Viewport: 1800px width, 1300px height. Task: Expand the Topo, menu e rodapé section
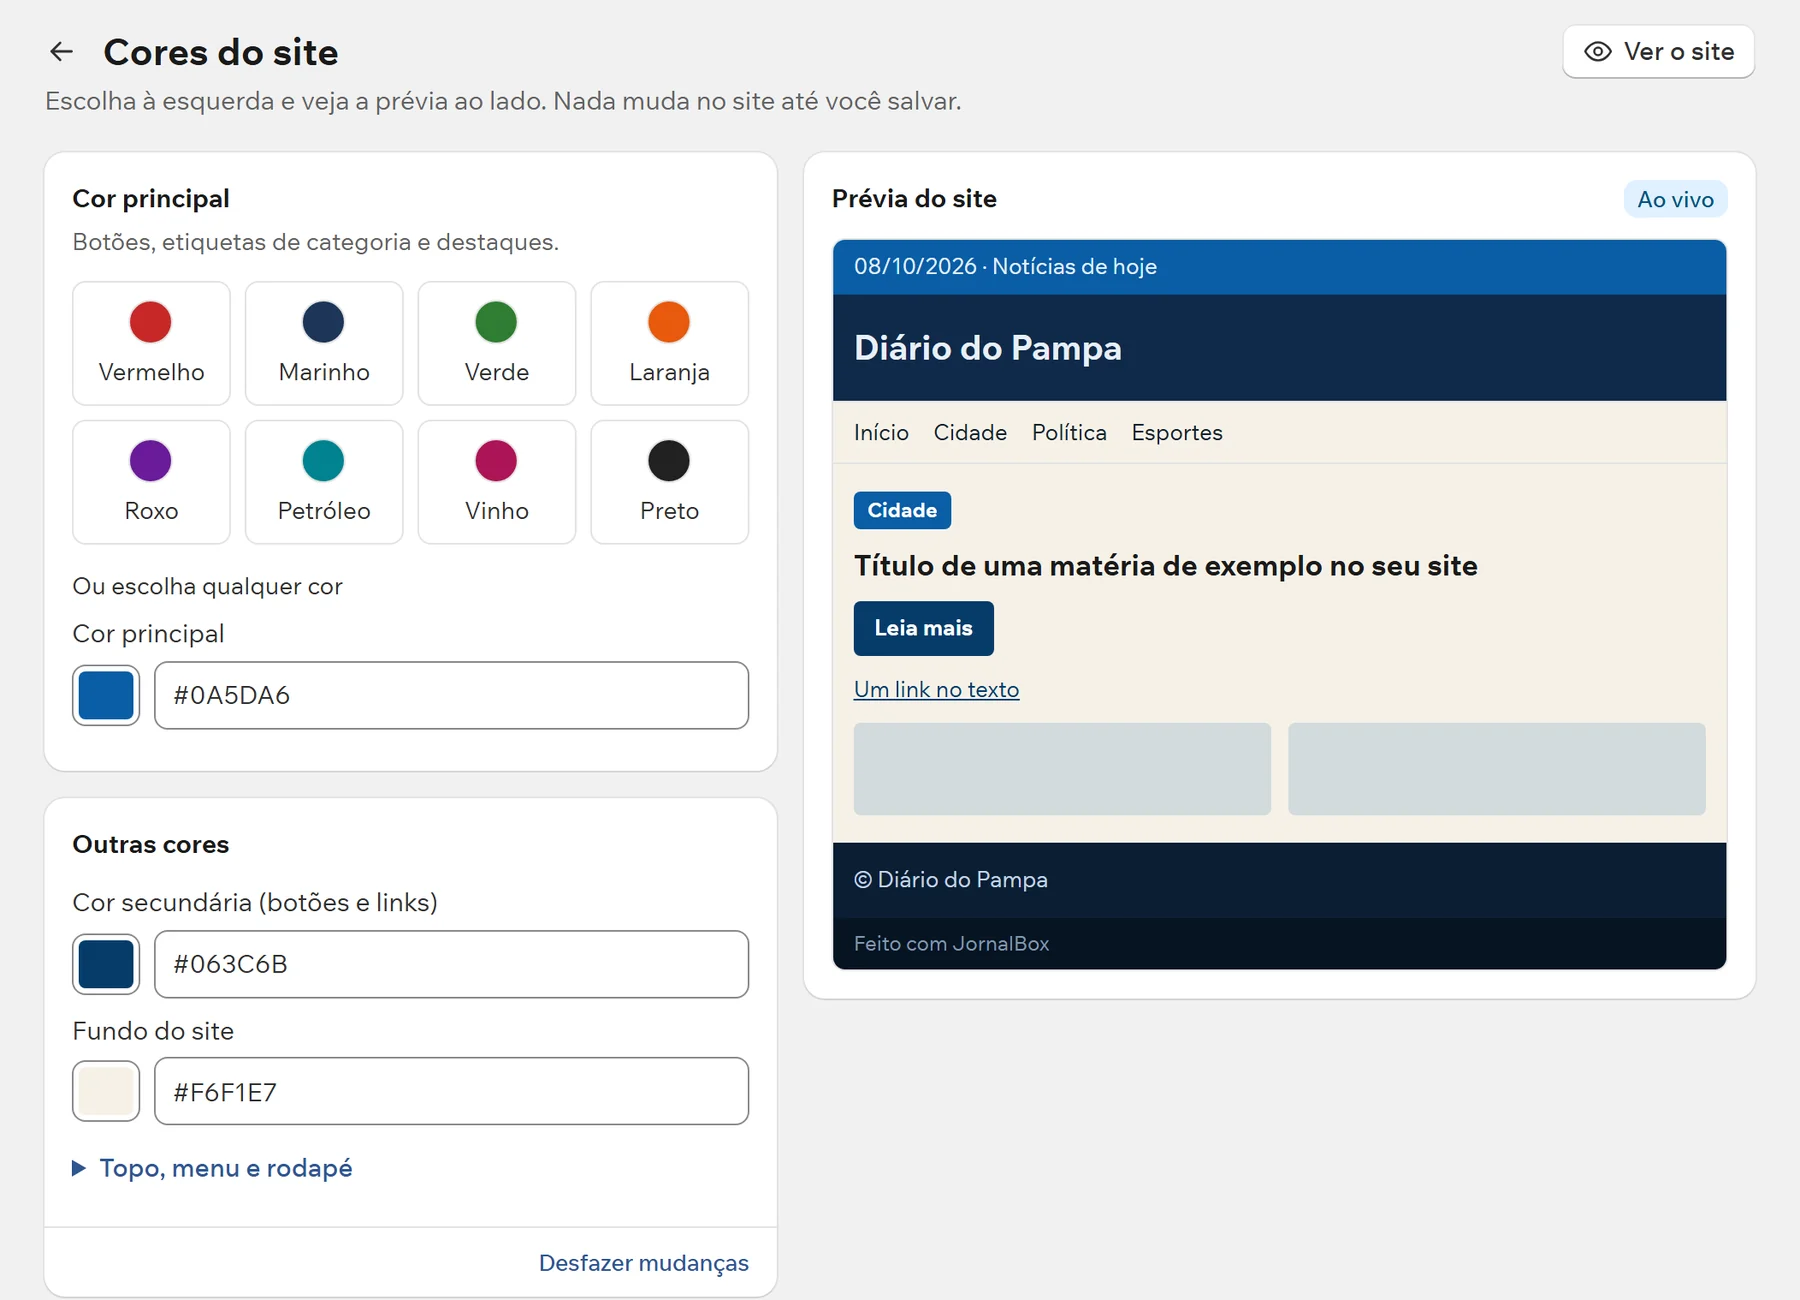212,1168
